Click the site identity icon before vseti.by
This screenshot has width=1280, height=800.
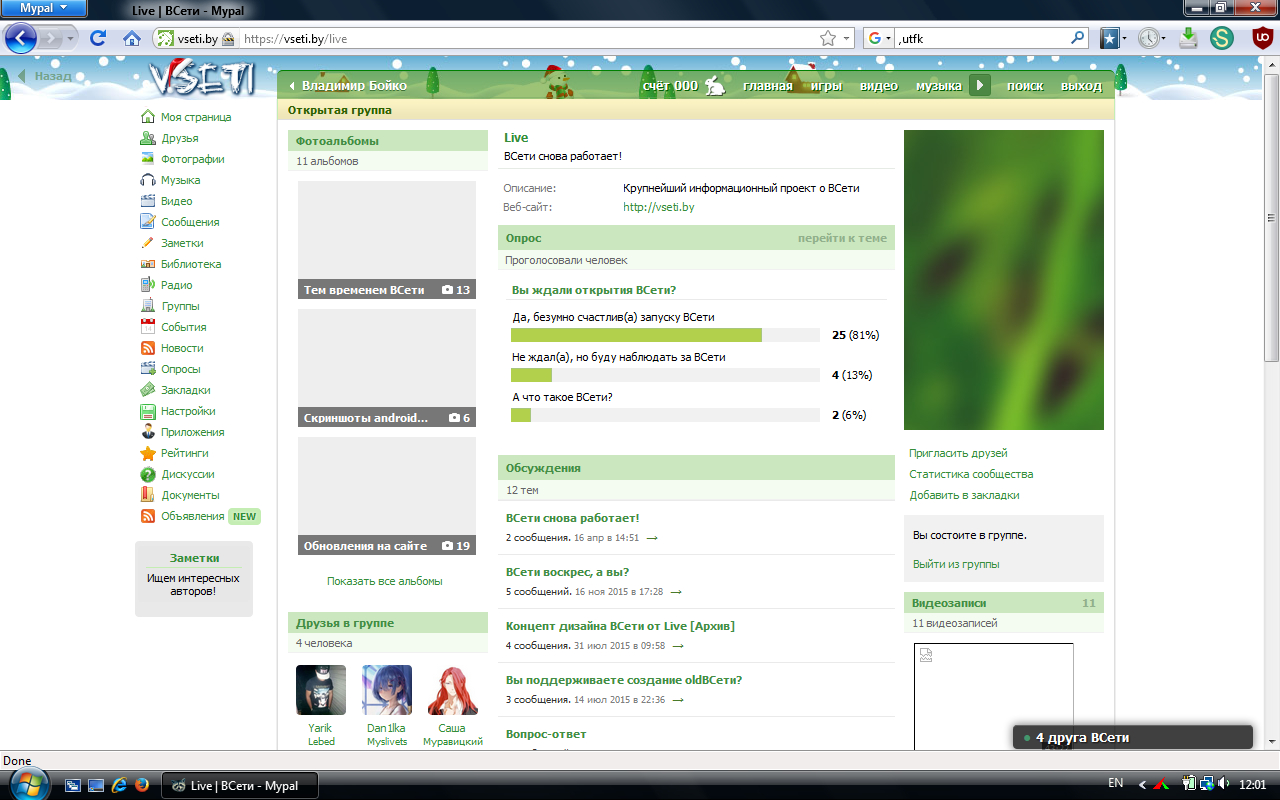coord(164,38)
